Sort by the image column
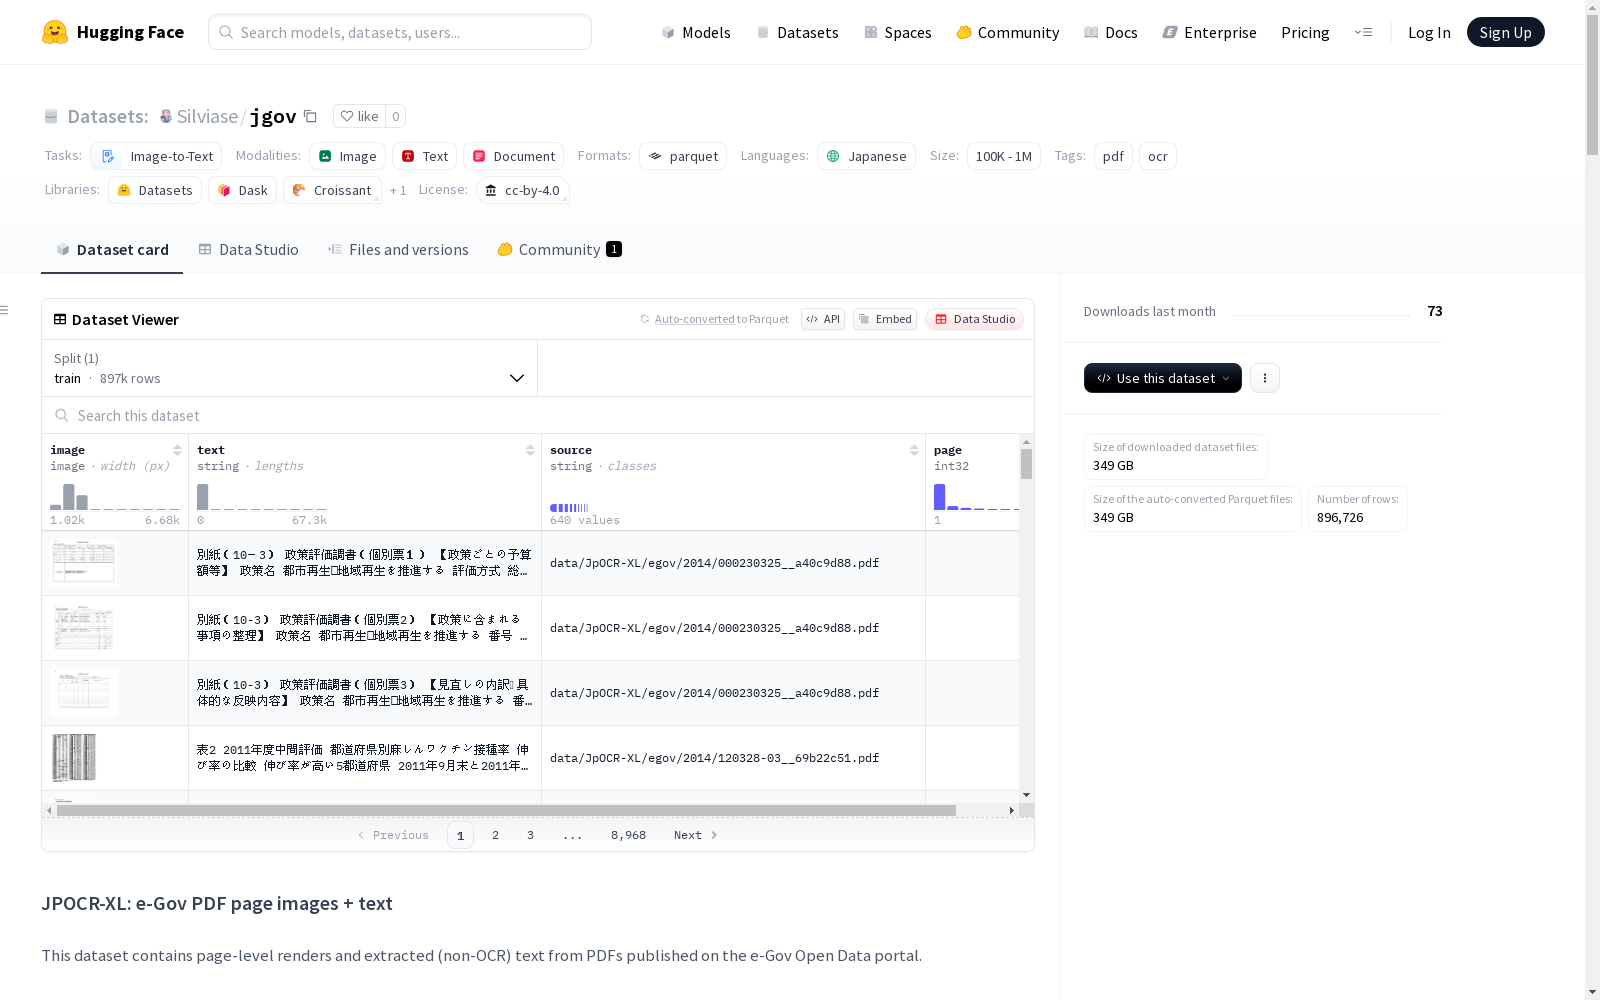Screen dimensions: 1600x1000 [177, 450]
